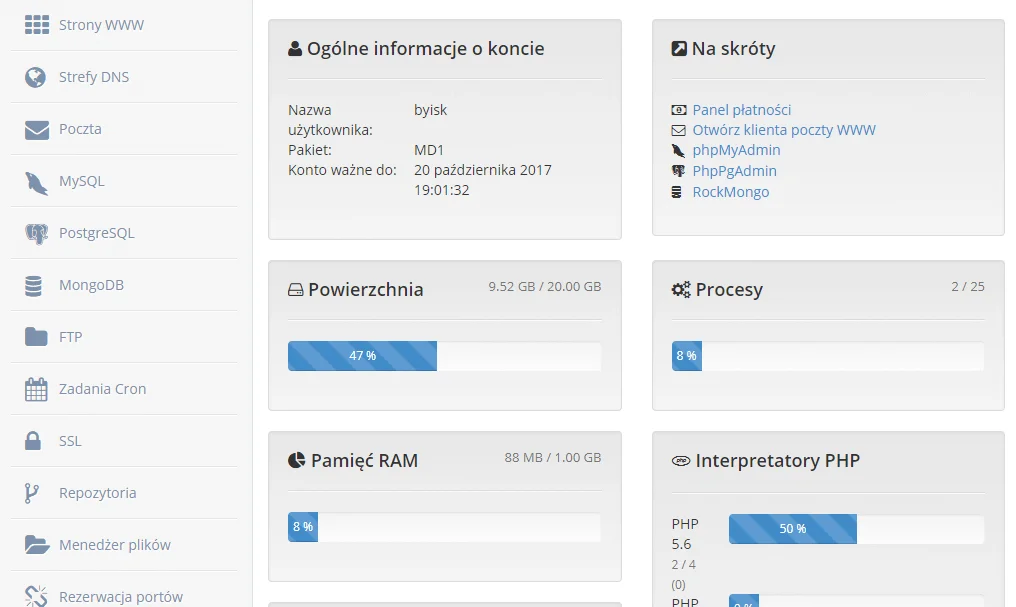Click the Menedżer plików open folder icon

point(37,545)
